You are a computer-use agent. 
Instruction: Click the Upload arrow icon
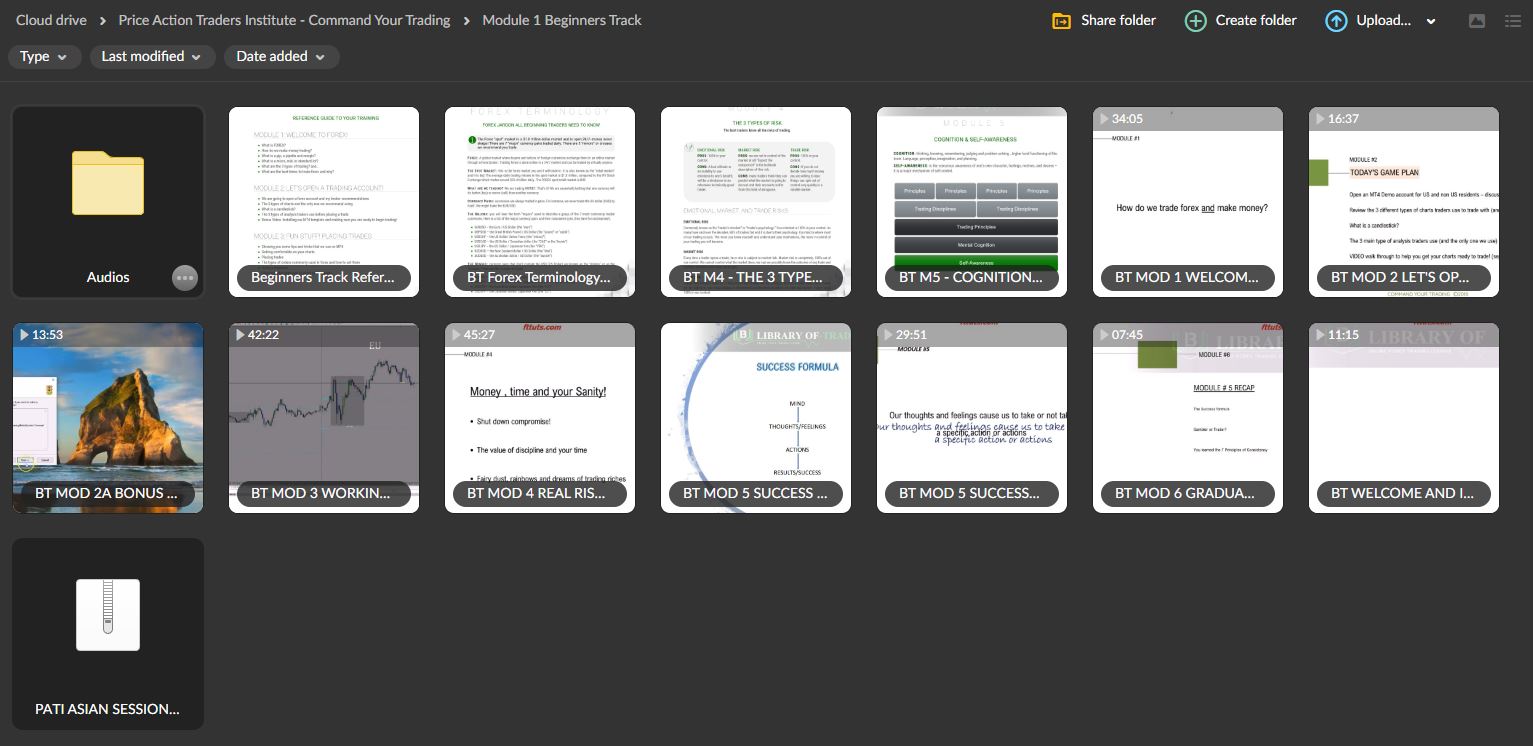1336,21
